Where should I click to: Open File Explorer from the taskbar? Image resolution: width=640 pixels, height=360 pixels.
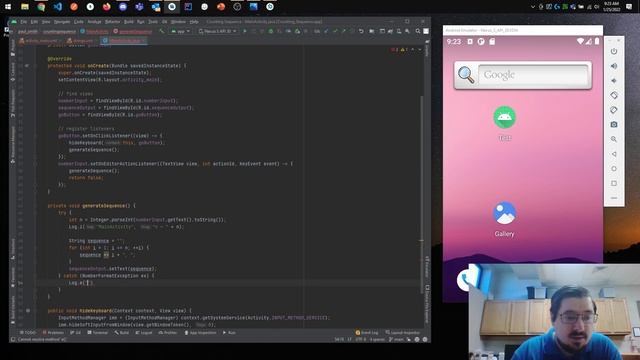tap(25, 7)
